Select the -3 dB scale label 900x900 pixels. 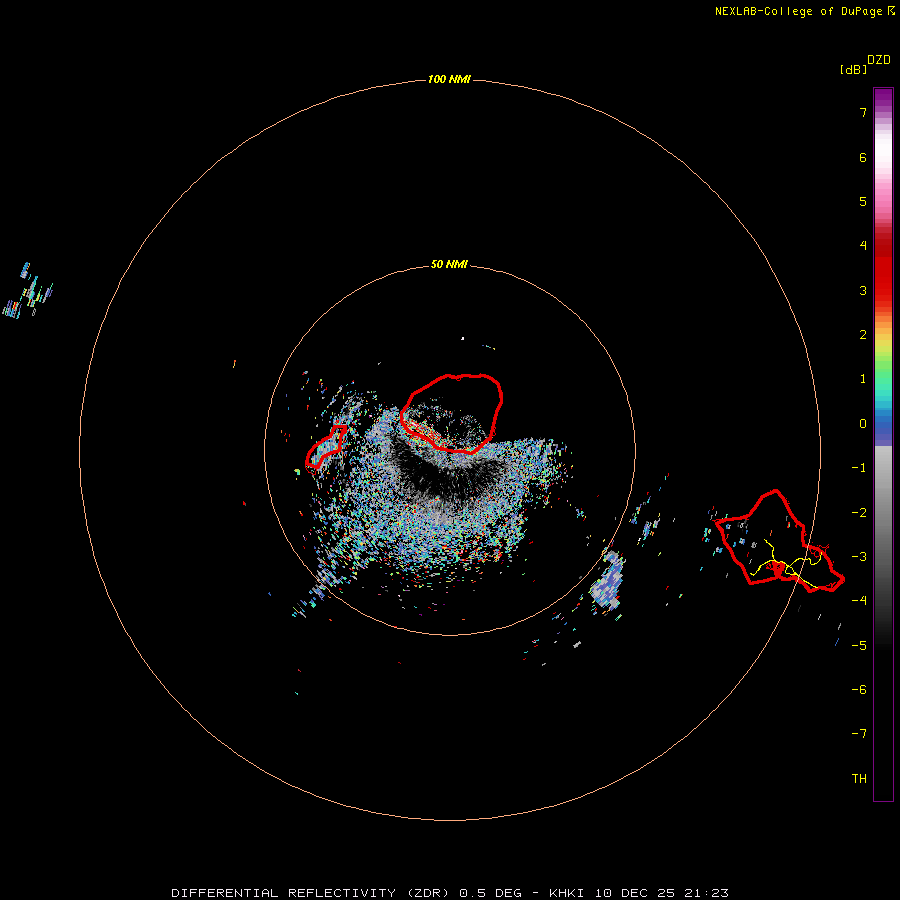[859, 557]
